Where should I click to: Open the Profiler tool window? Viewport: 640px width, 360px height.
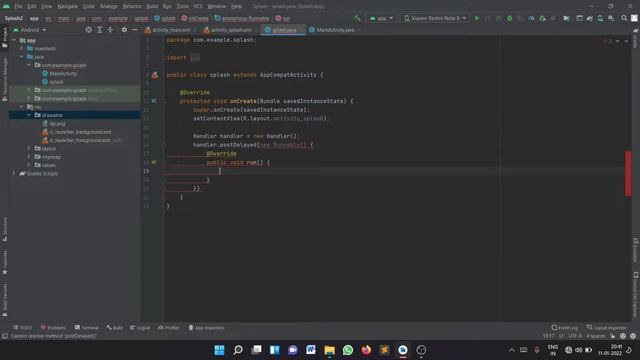point(169,328)
